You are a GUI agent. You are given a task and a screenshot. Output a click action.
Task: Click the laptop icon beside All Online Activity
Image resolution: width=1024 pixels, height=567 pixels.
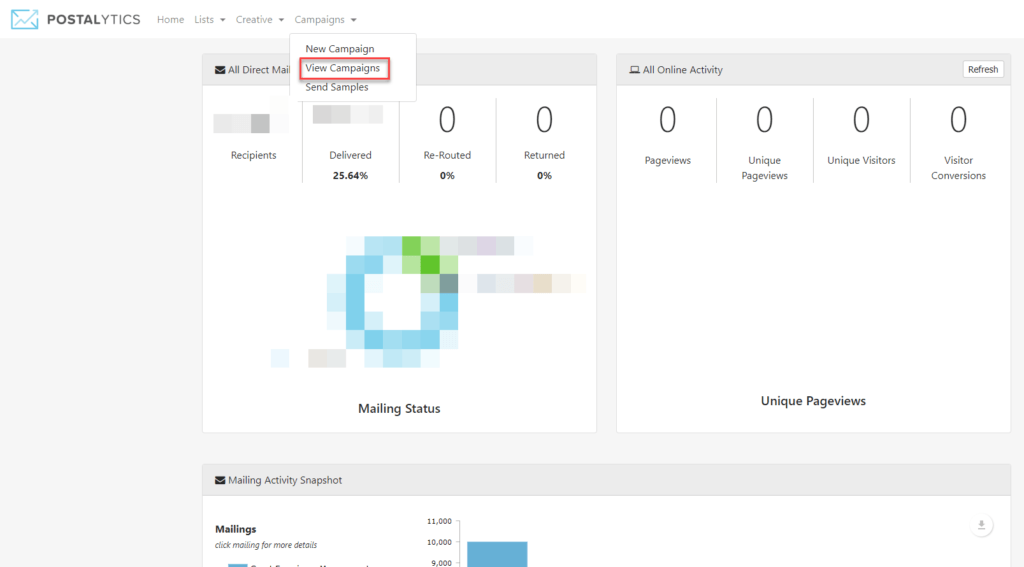(x=634, y=70)
